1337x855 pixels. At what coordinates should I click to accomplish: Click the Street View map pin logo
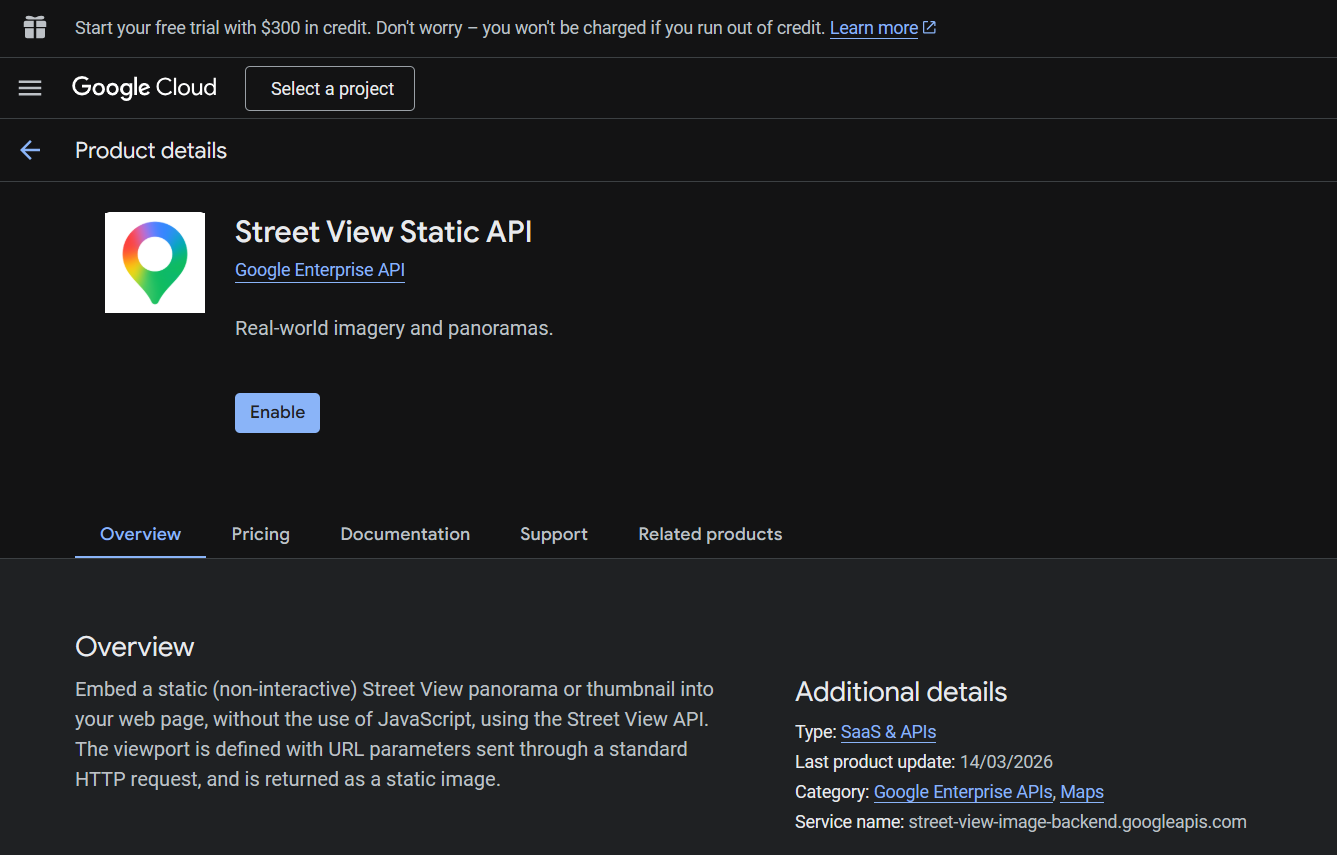tap(155, 262)
